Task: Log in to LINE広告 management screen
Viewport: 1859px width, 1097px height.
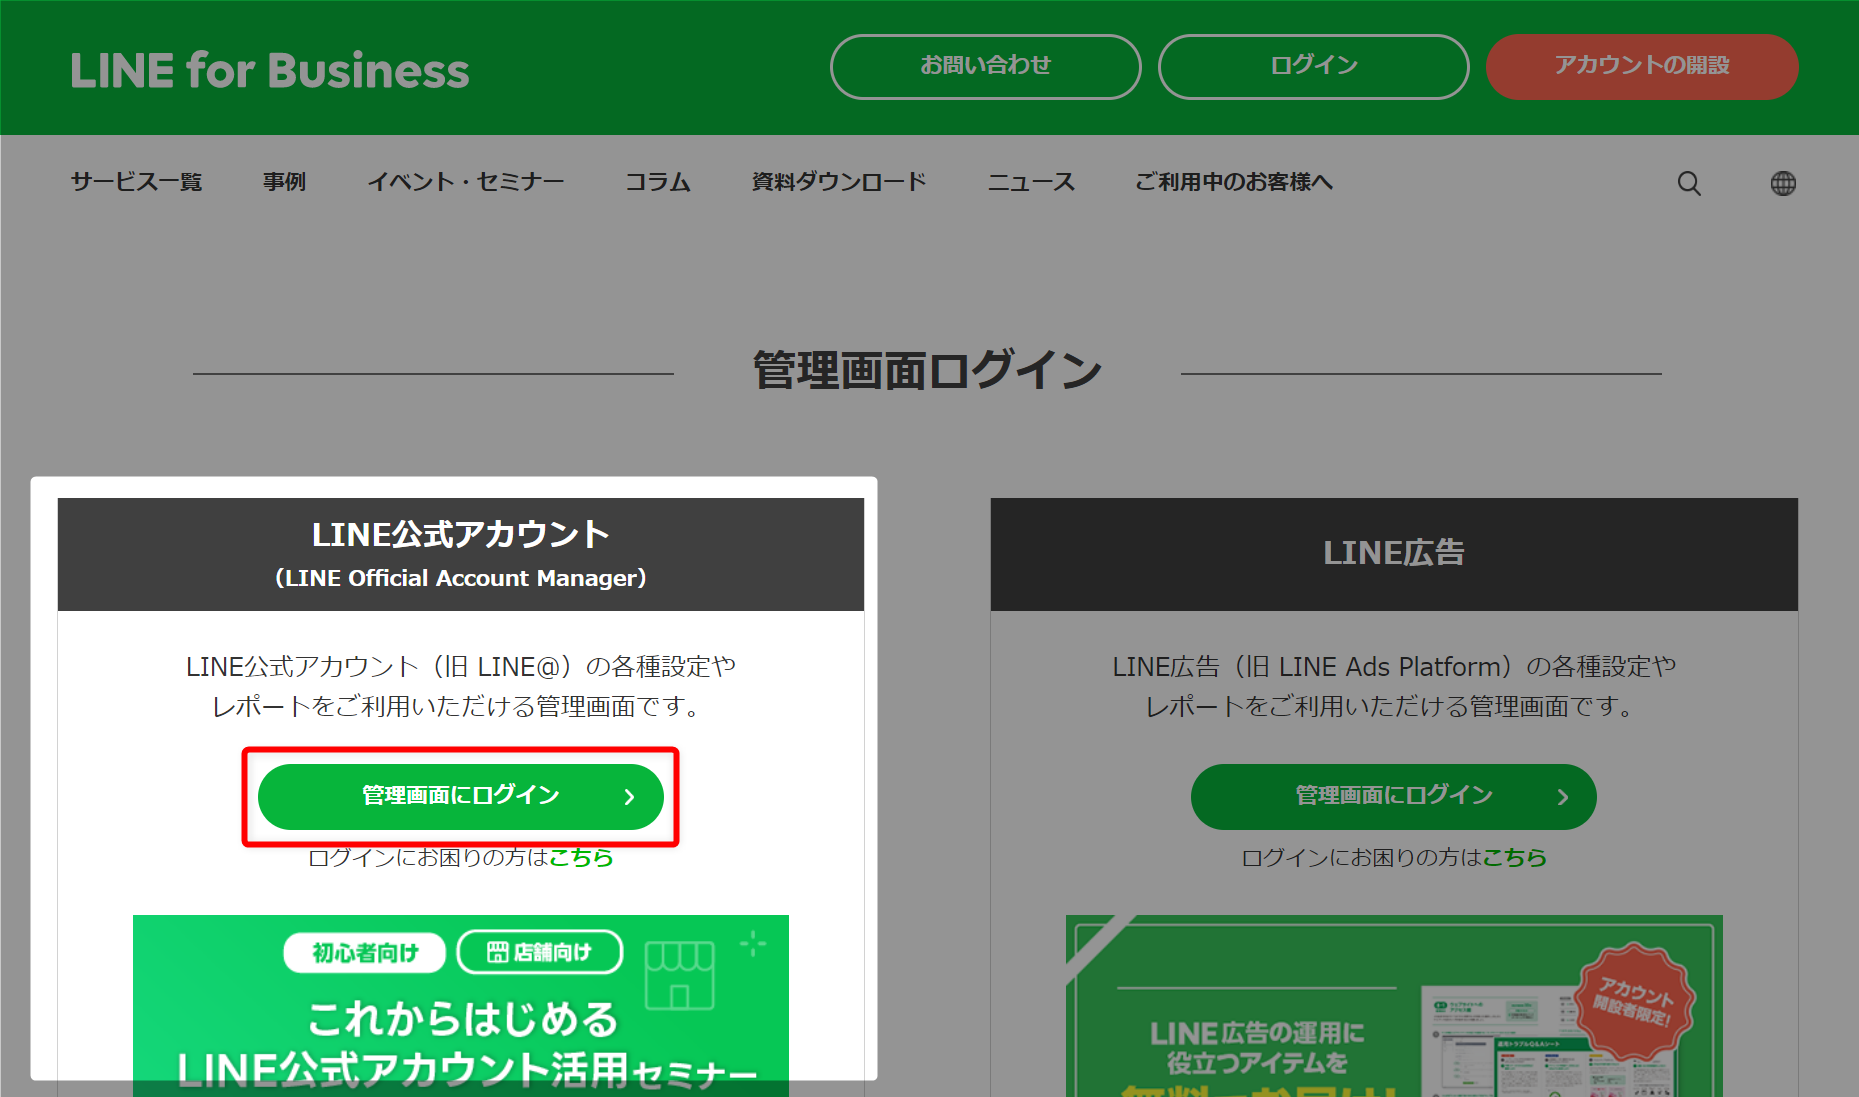Action: [x=1393, y=796]
